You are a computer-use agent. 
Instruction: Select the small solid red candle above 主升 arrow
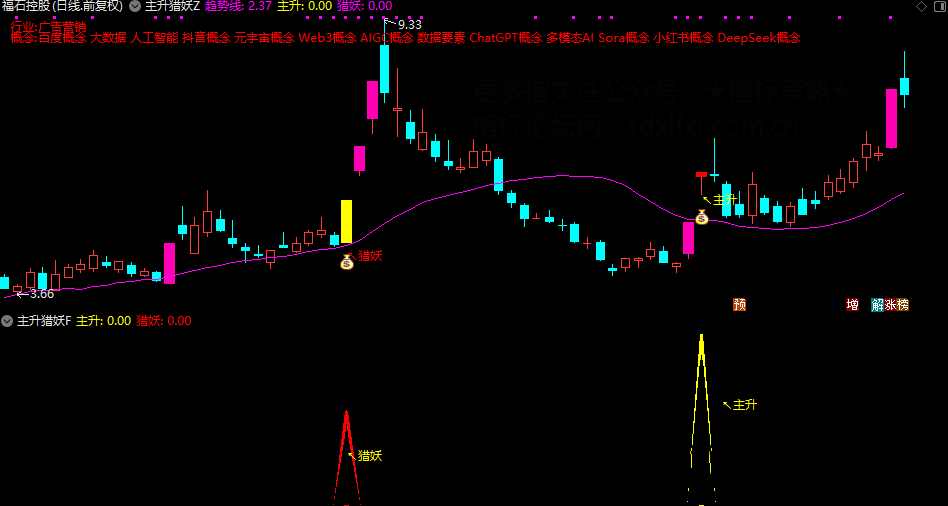point(701,174)
